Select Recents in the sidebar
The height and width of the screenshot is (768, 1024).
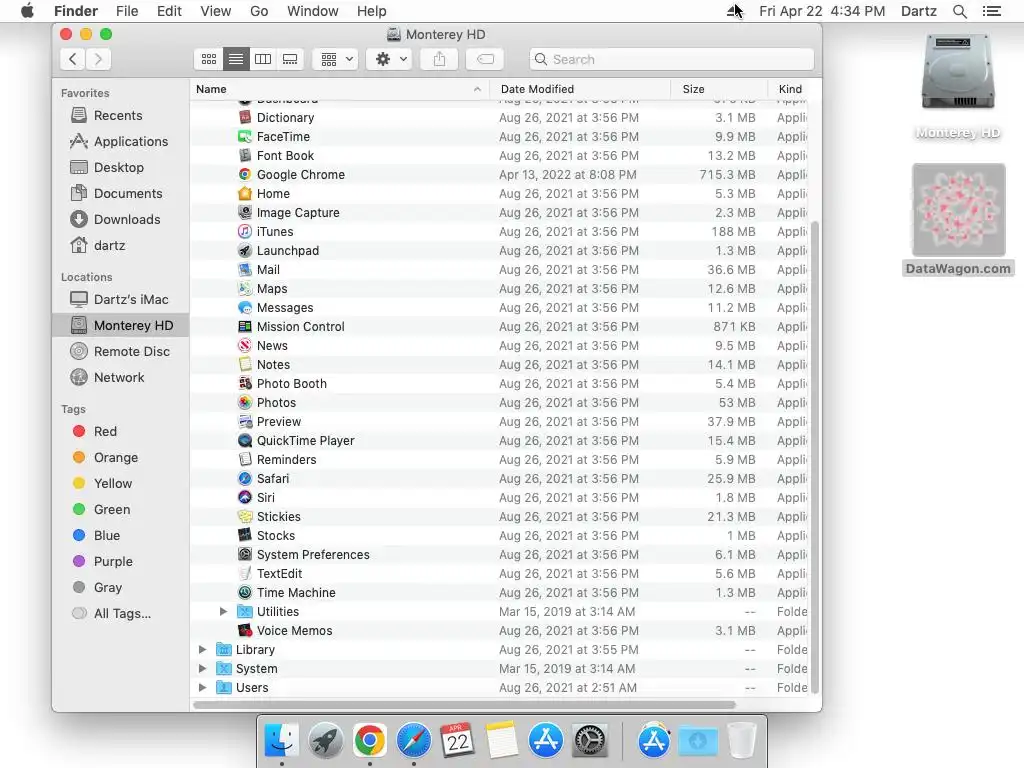pos(120,116)
